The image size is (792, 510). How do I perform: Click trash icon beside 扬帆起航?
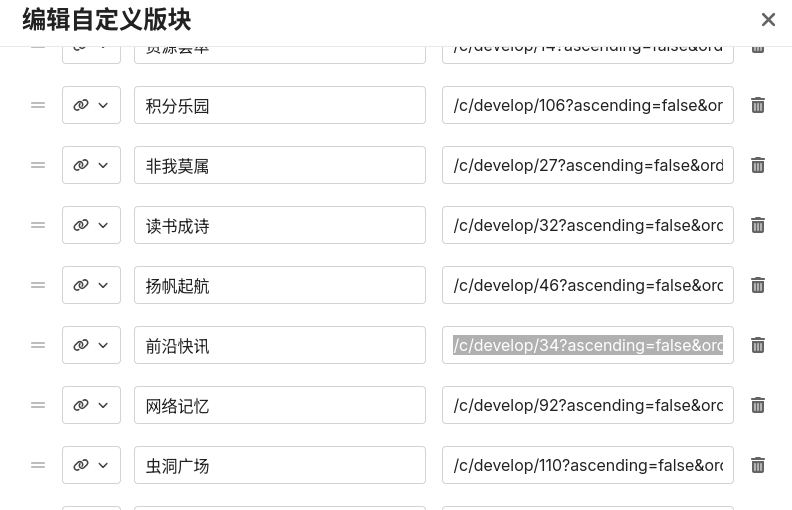[758, 285]
